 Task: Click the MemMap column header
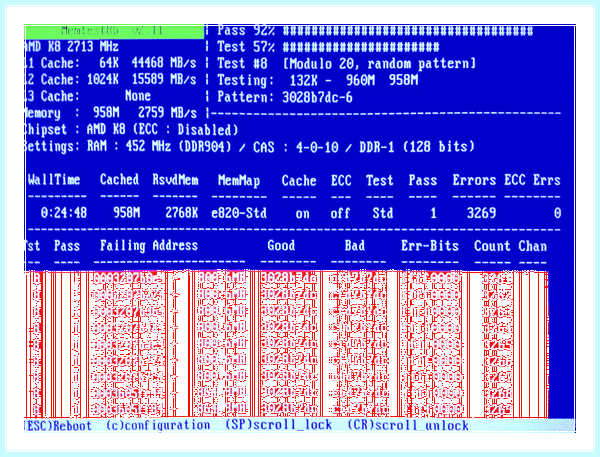(239, 180)
